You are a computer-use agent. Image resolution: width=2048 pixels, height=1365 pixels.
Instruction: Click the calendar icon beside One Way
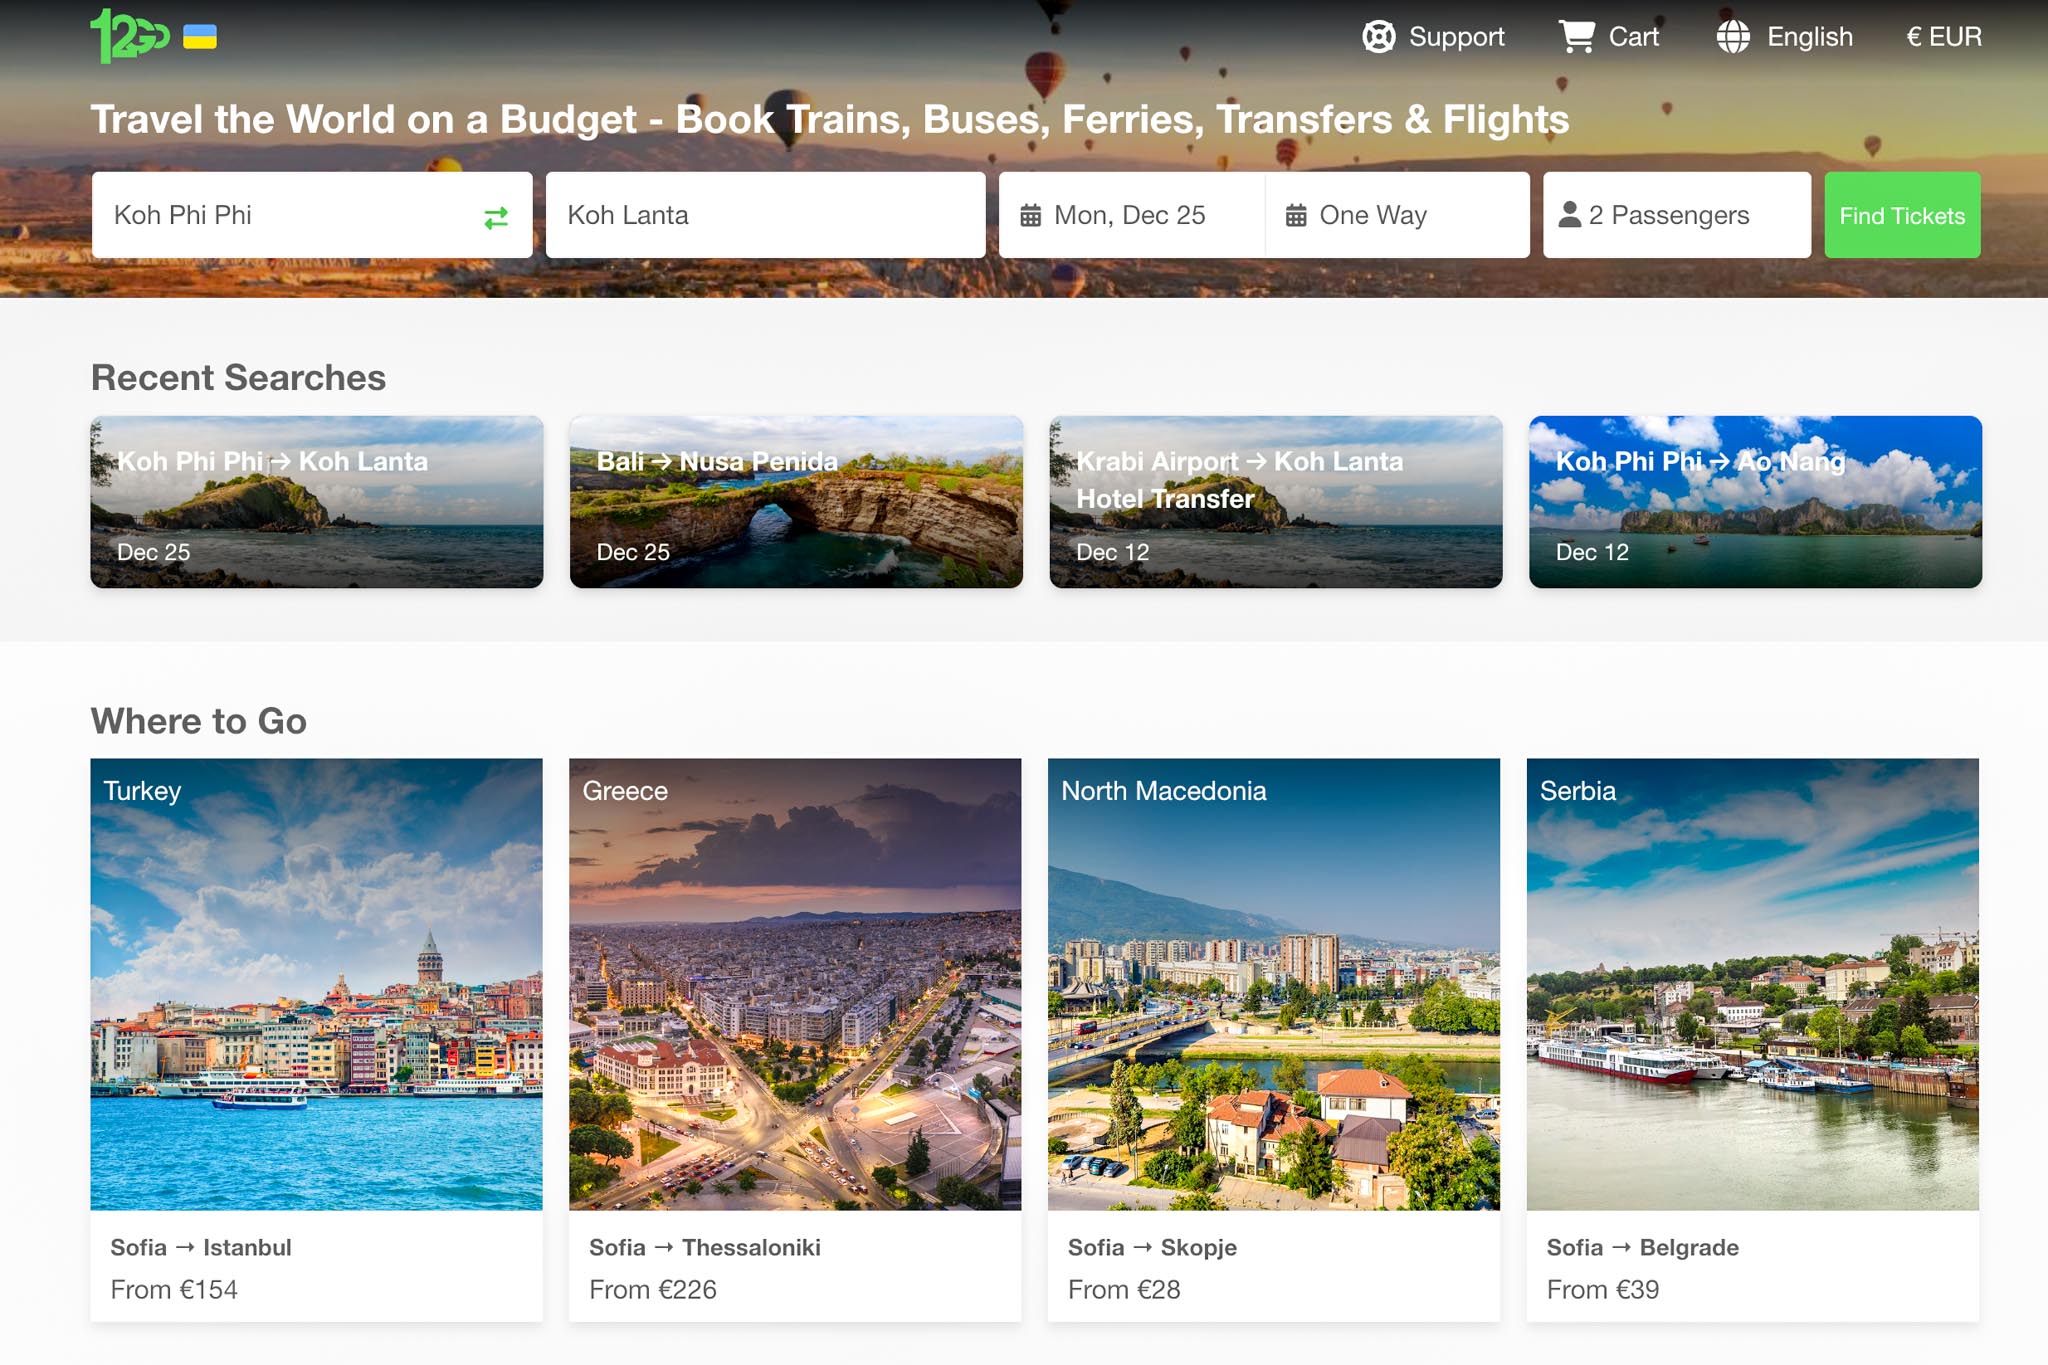click(1297, 214)
